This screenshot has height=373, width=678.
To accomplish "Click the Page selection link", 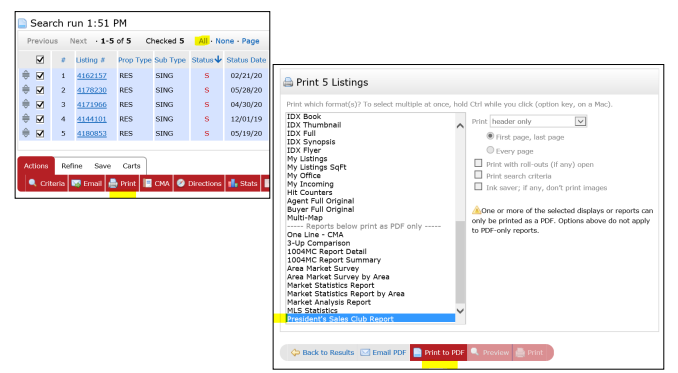I will coord(250,41).
